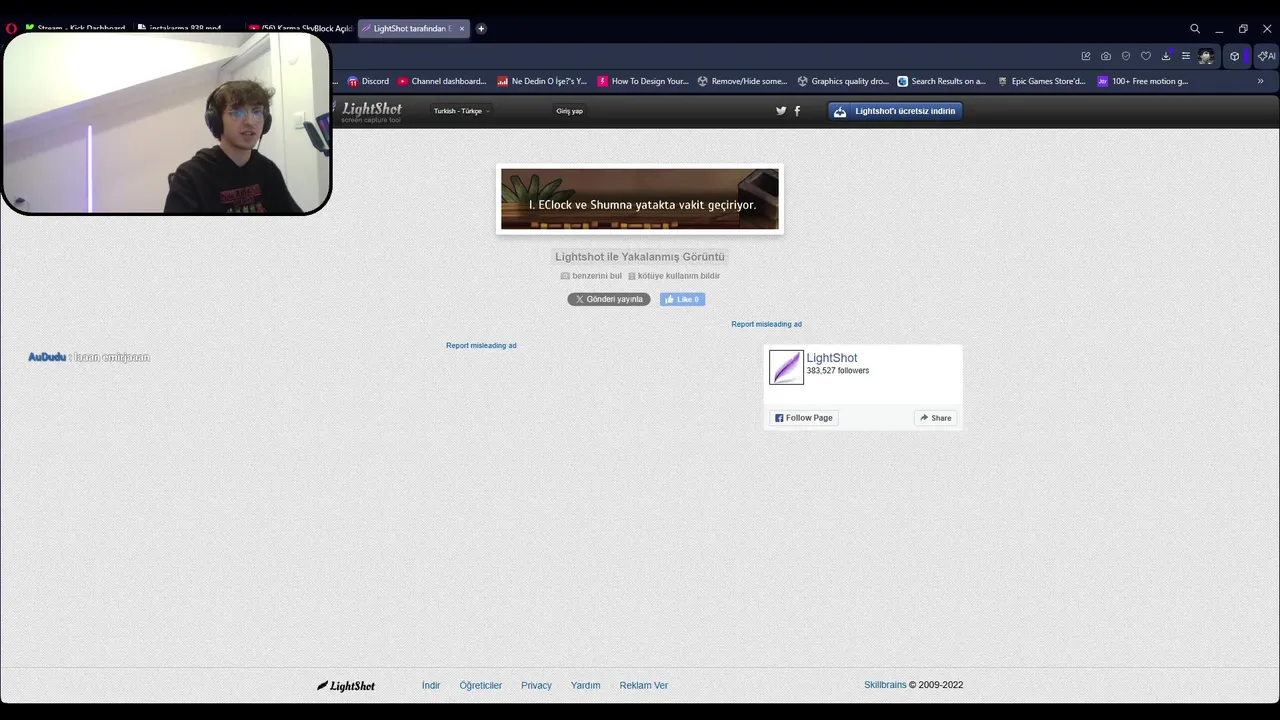Image resolution: width=1280 pixels, height=720 pixels.
Task: Click Lightshot'ı ücretsiz indirin download button
Action: 895,111
